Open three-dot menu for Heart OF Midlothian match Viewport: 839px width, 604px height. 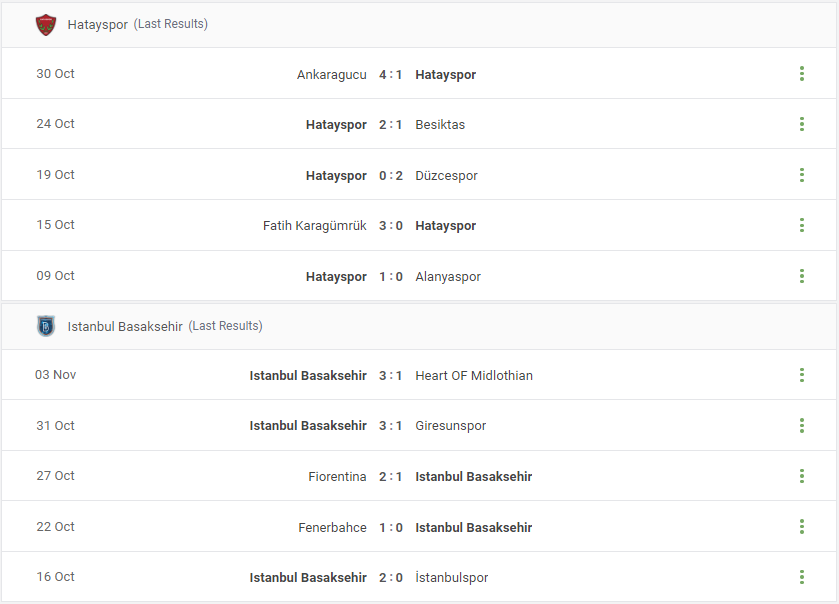pyautogui.click(x=802, y=375)
